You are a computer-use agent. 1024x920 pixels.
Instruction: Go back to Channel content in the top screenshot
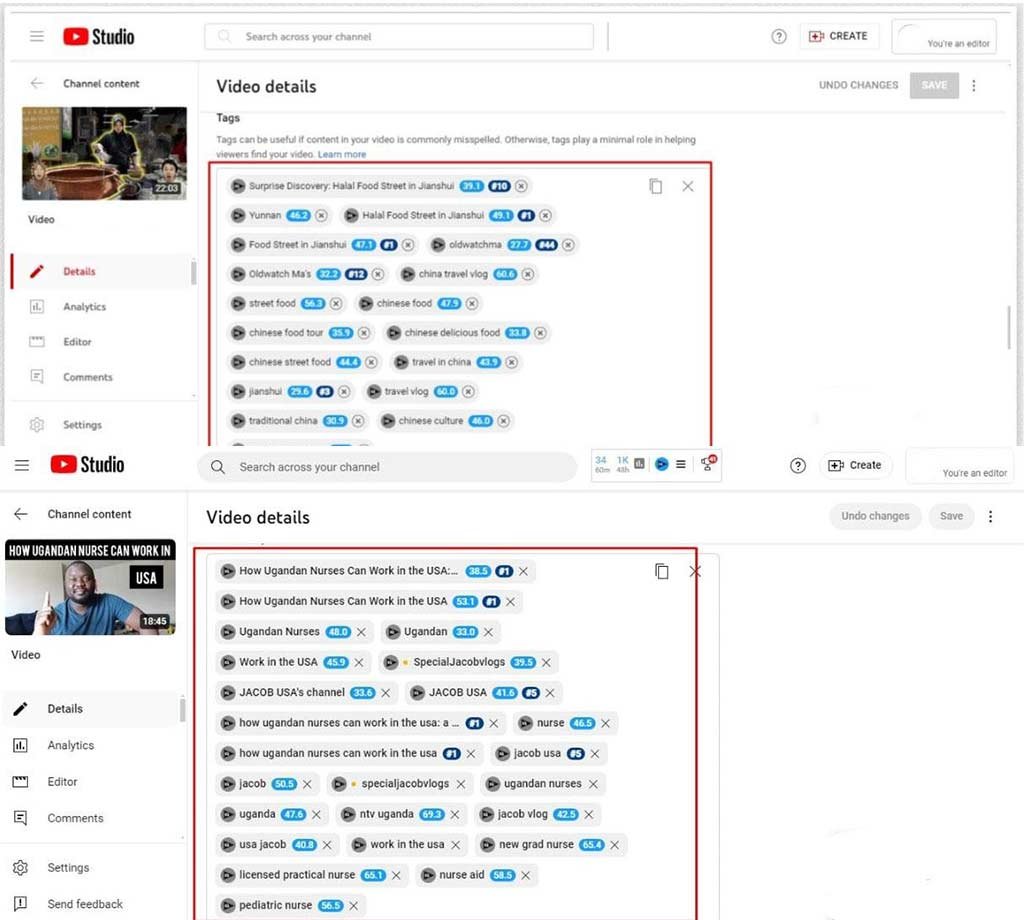[x=37, y=83]
